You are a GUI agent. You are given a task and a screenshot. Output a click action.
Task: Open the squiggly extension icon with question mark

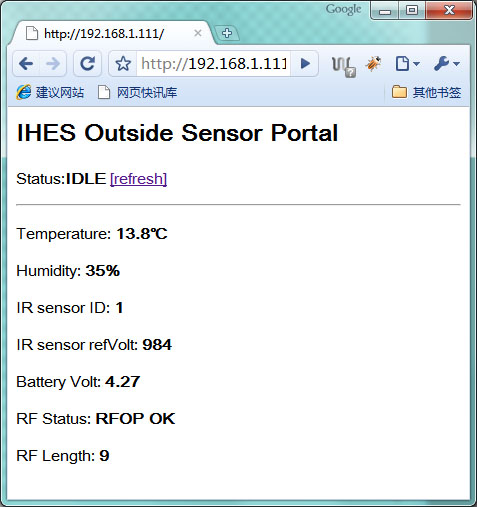coord(344,66)
